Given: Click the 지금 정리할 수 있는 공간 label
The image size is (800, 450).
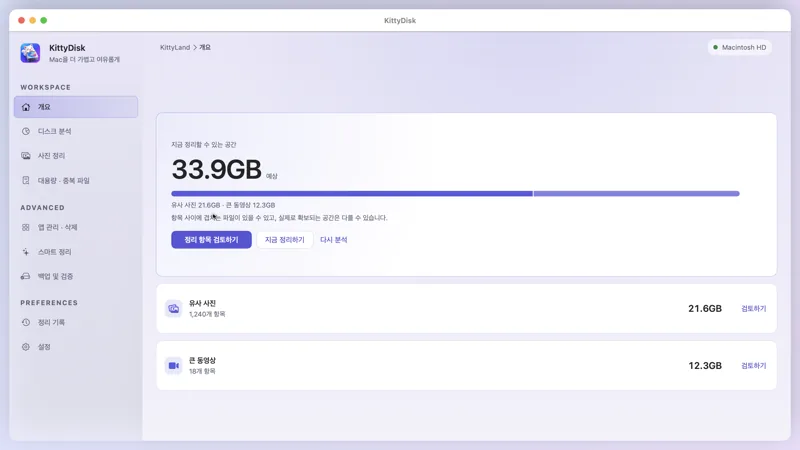Looking at the screenshot, I should pyautogui.click(x=204, y=145).
